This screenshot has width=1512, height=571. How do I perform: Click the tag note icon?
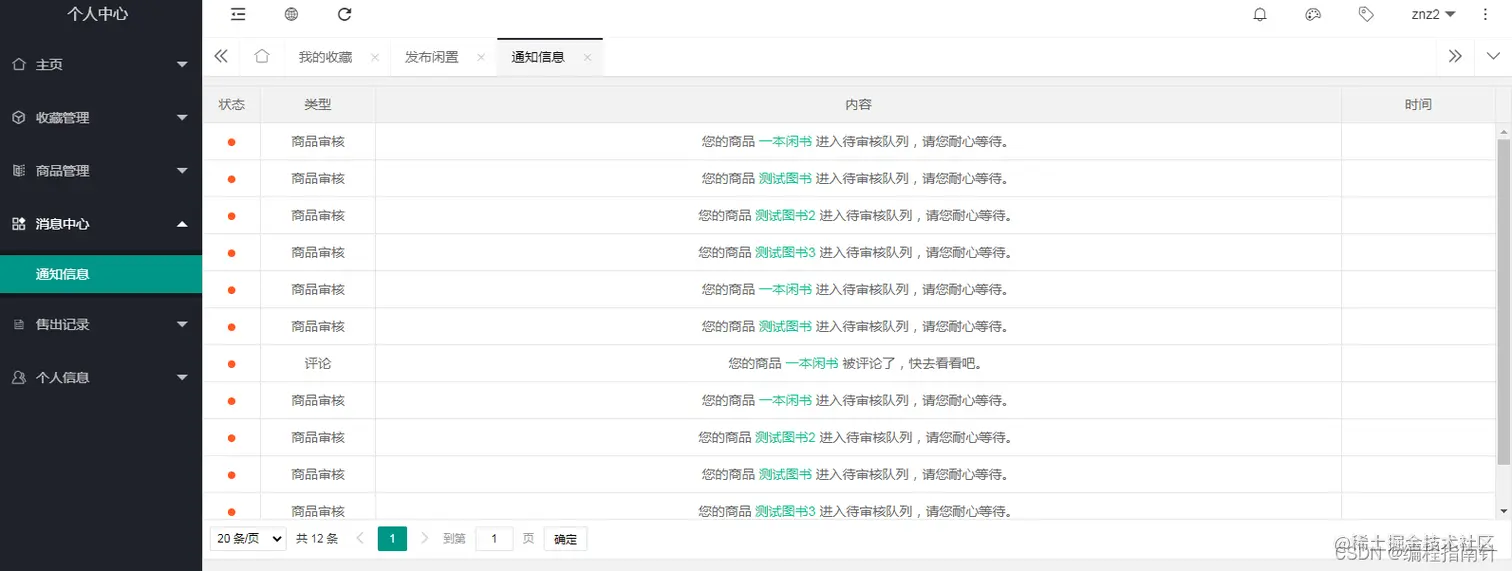tap(1366, 14)
